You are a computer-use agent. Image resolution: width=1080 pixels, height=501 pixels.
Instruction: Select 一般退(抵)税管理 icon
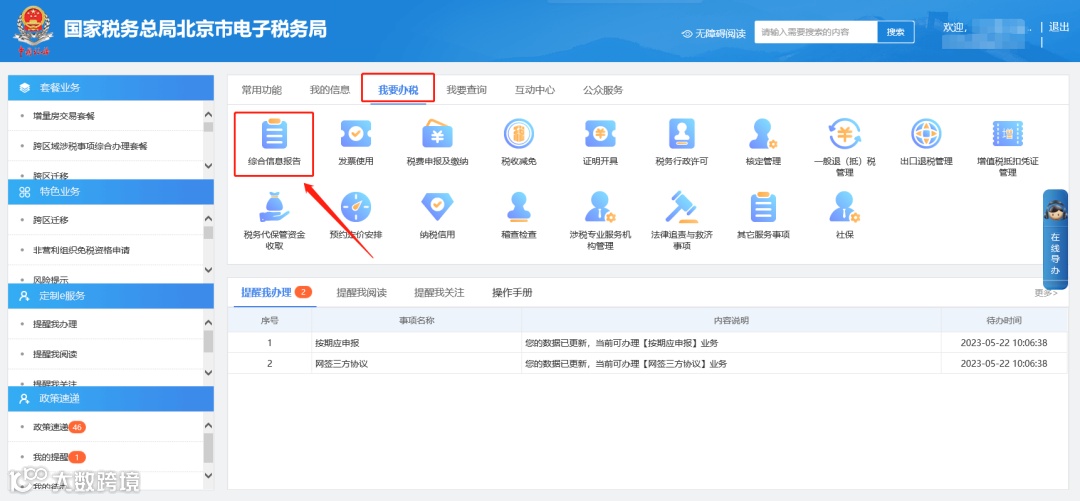pyautogui.click(x=844, y=134)
